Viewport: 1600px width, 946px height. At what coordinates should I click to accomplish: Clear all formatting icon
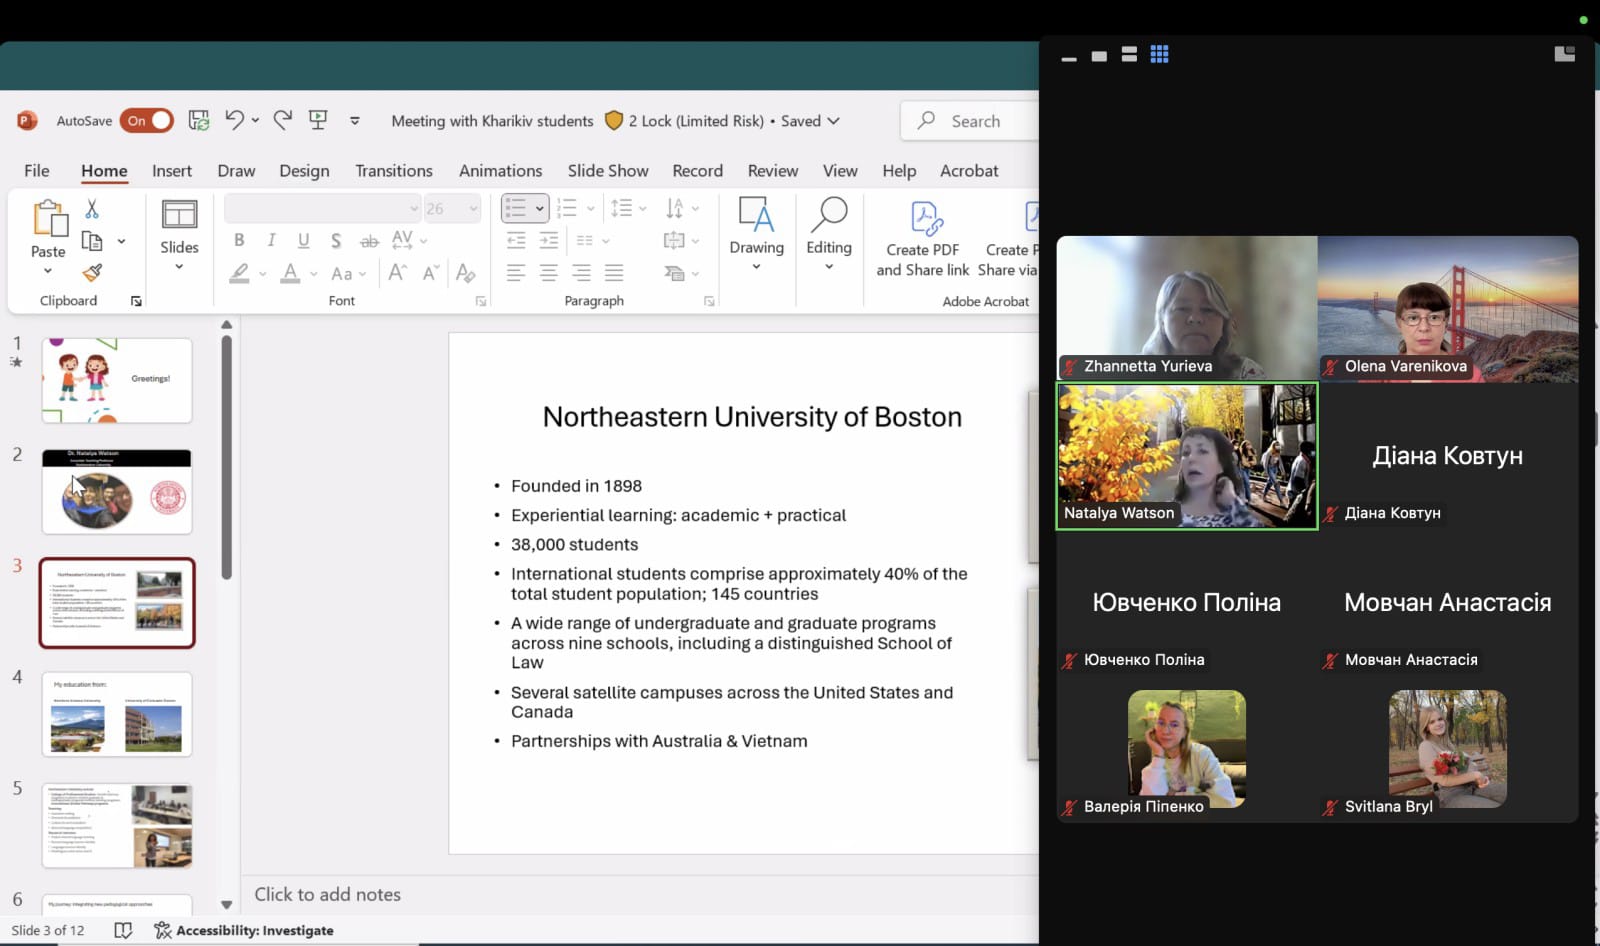465,272
